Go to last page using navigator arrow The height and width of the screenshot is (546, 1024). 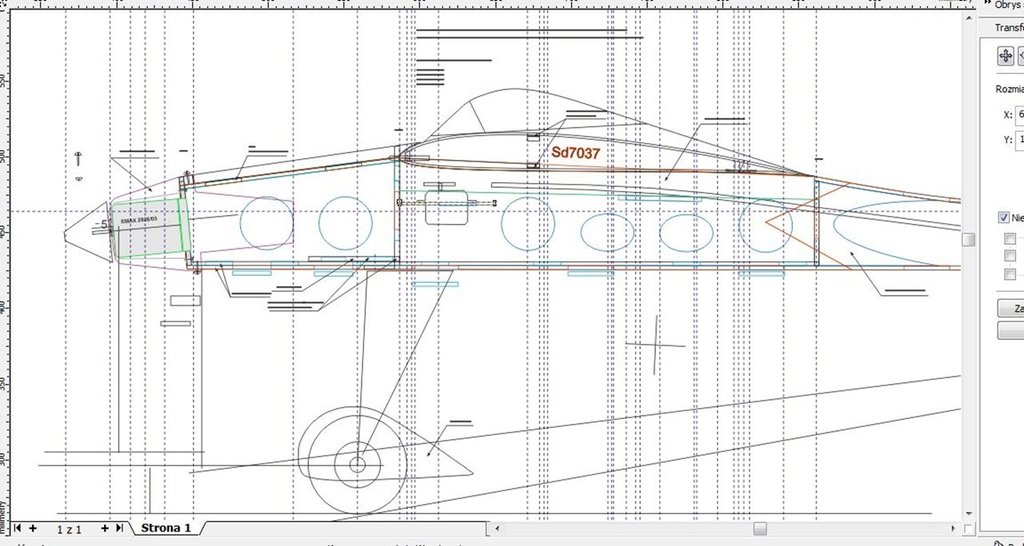(119, 528)
